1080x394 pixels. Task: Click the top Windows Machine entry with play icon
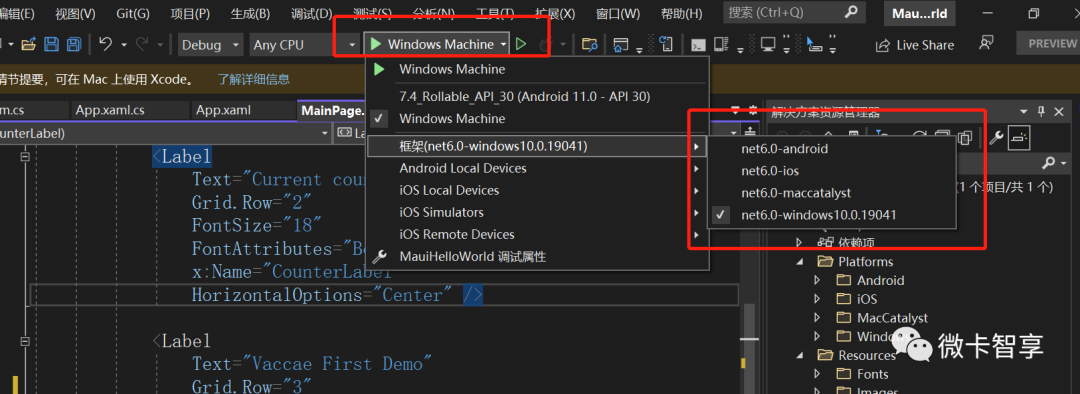[x=452, y=69]
